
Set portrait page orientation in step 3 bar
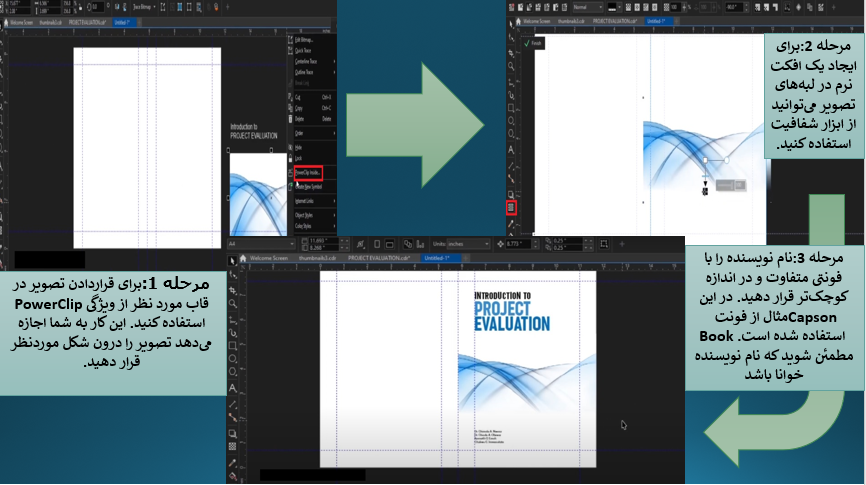click(x=377, y=244)
